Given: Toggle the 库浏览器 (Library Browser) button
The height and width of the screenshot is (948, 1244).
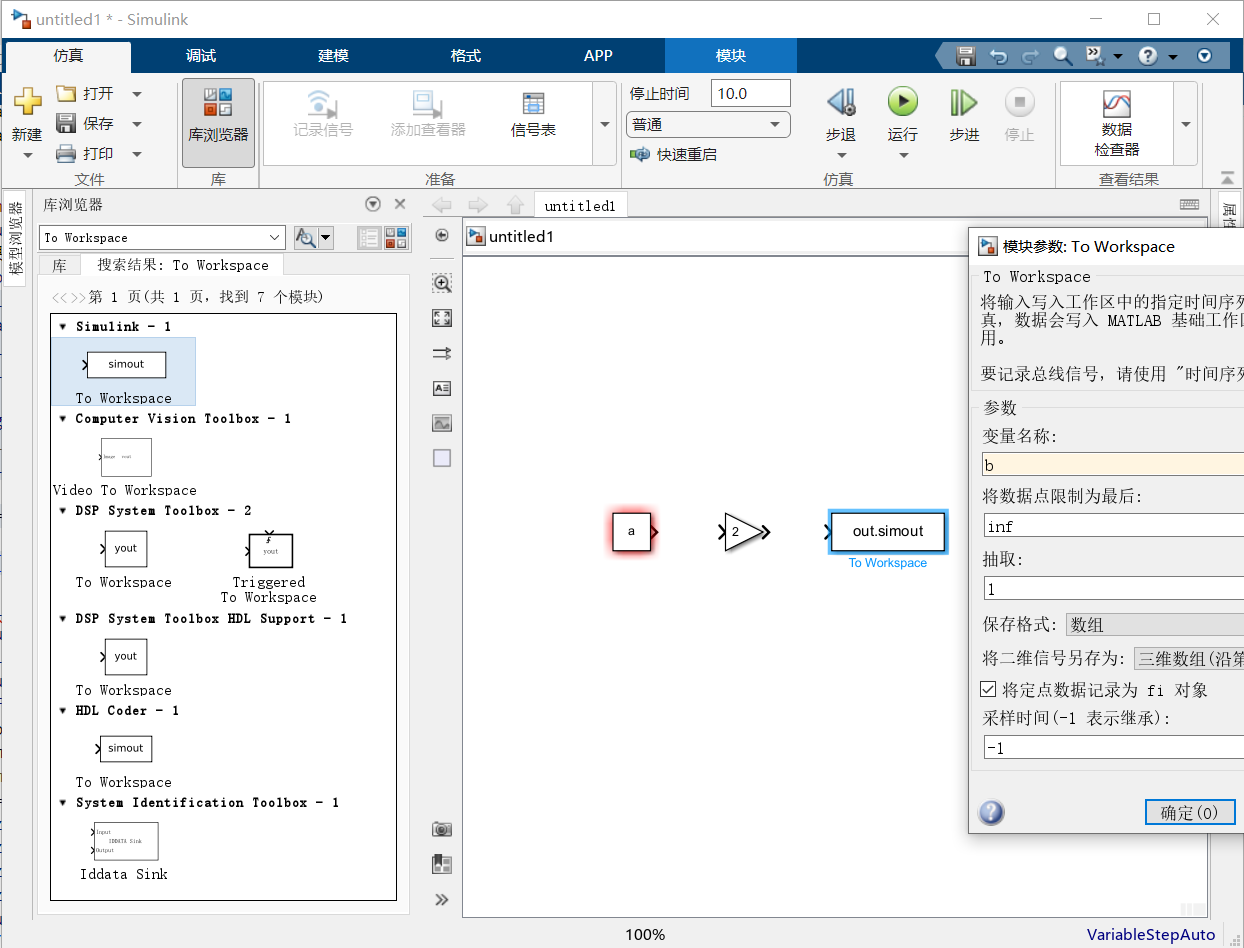Looking at the screenshot, I should pyautogui.click(x=218, y=121).
